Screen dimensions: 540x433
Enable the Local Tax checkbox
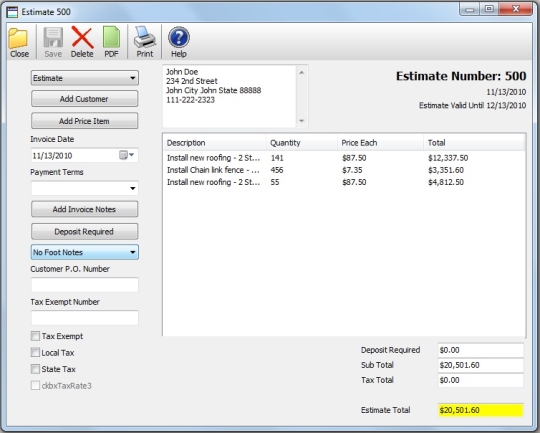35,352
